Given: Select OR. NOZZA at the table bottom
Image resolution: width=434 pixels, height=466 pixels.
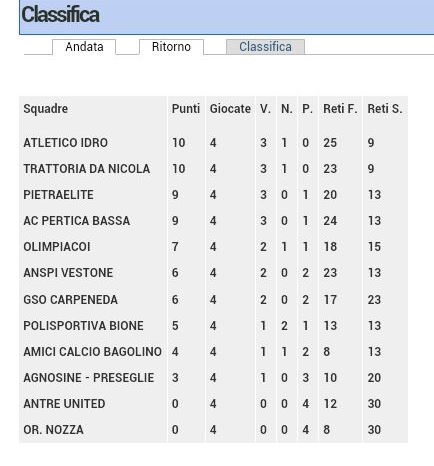Looking at the screenshot, I should tap(53, 430).
